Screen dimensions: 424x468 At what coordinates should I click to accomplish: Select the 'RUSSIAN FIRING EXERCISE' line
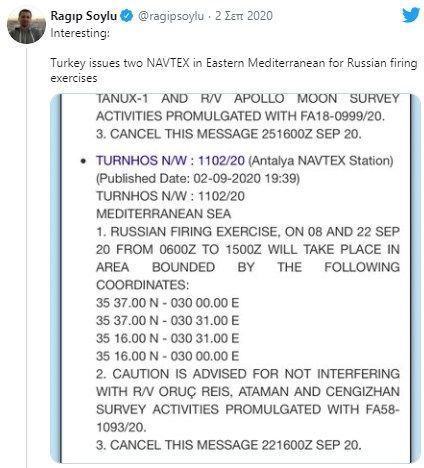coord(248,232)
